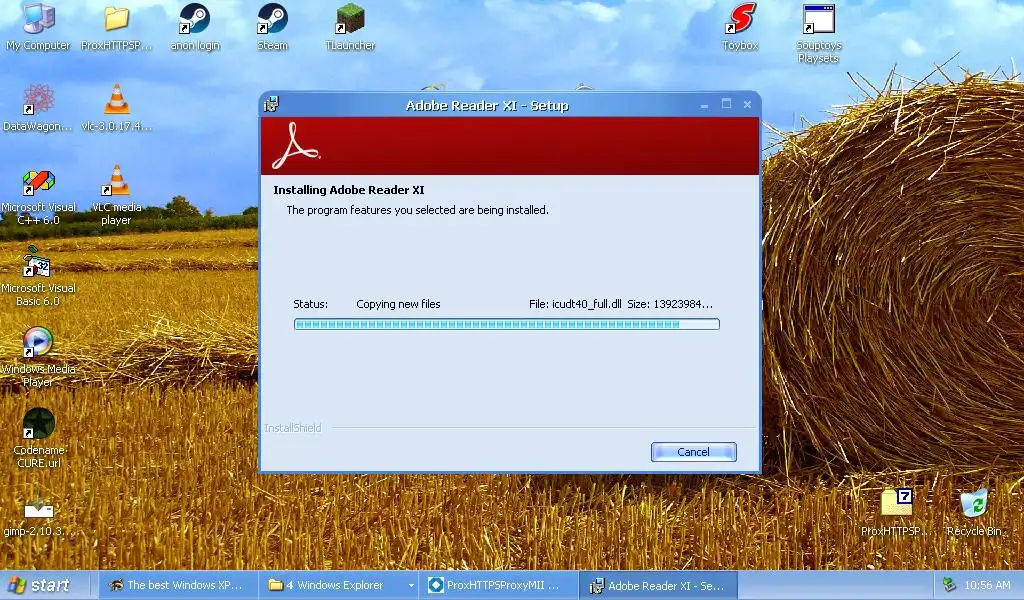
Task: Click the 'File: icudt40_full.dll' text
Action: click(575, 304)
